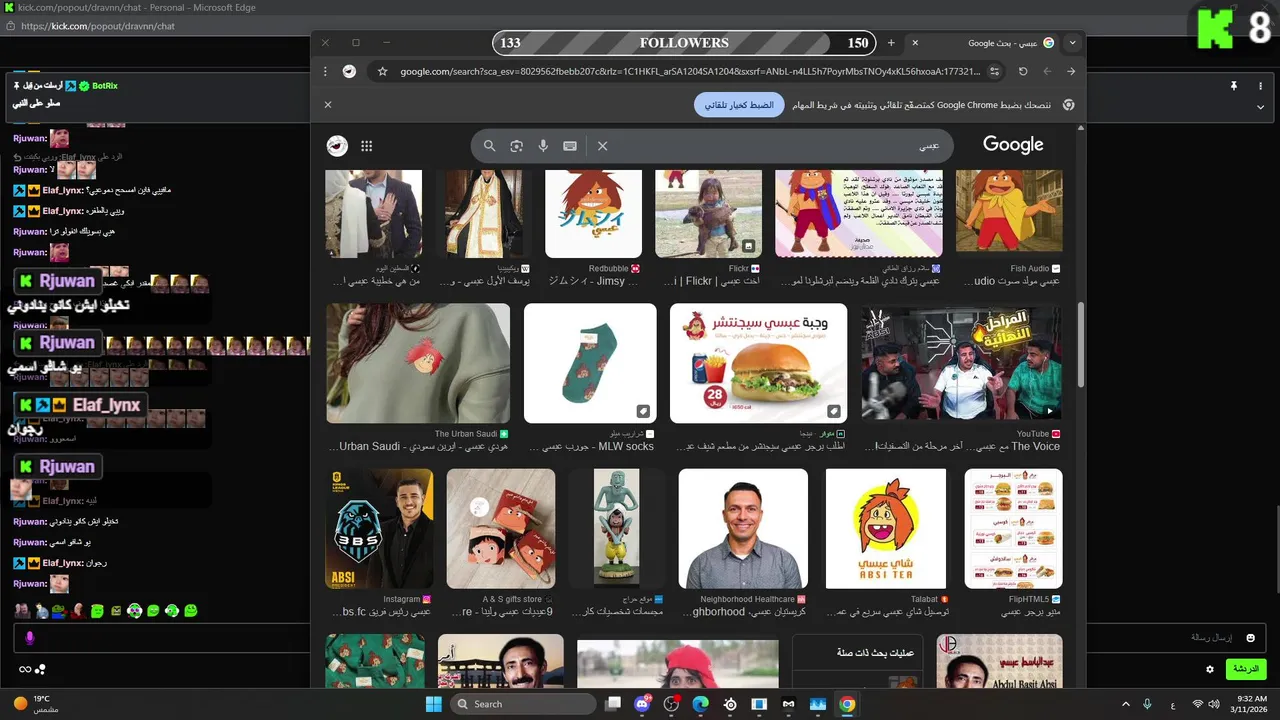The width and height of the screenshot is (1280, 720).
Task: Expand Chrome tab search dropdown arrow
Action: (x=1073, y=43)
